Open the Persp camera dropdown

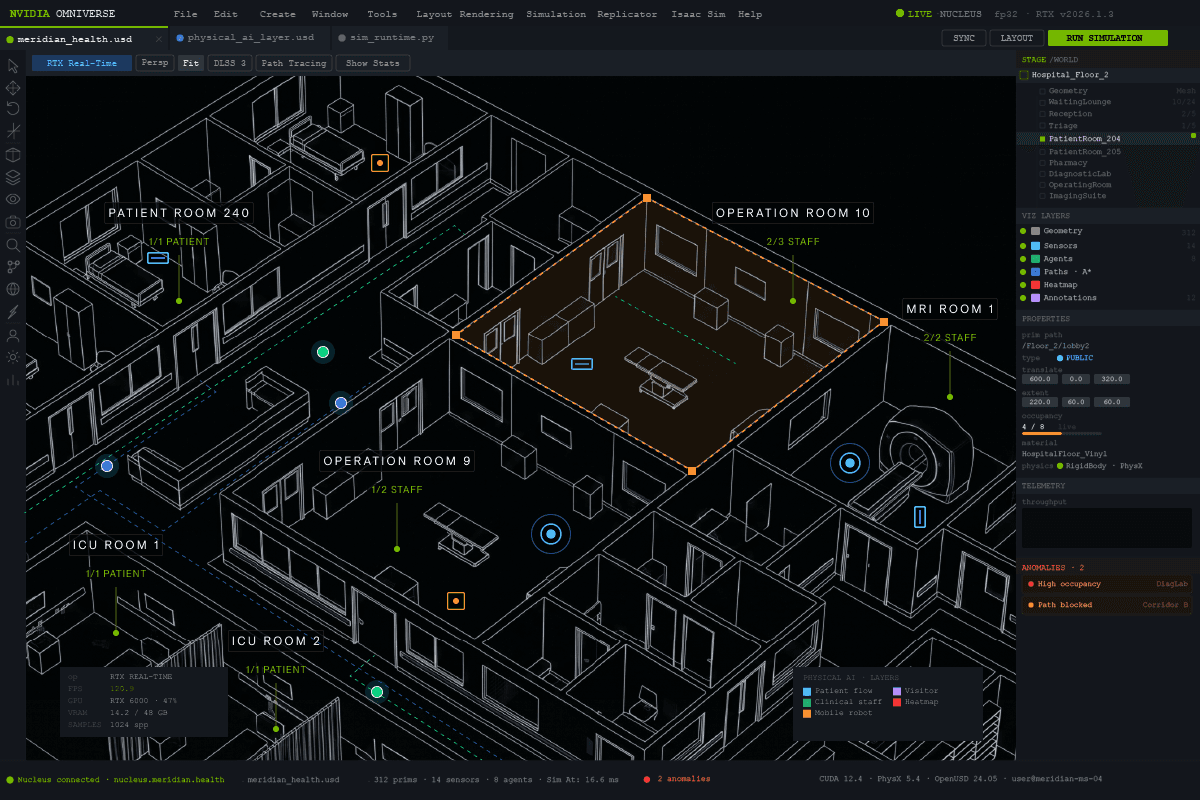pyautogui.click(x=155, y=63)
